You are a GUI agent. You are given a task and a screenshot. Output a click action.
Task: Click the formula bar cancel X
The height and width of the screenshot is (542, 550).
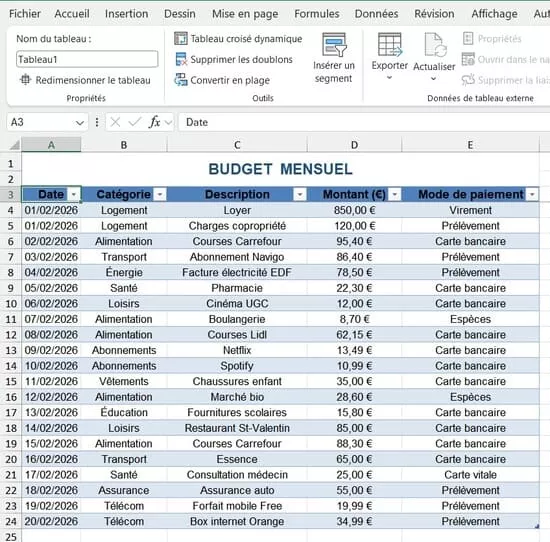point(115,122)
